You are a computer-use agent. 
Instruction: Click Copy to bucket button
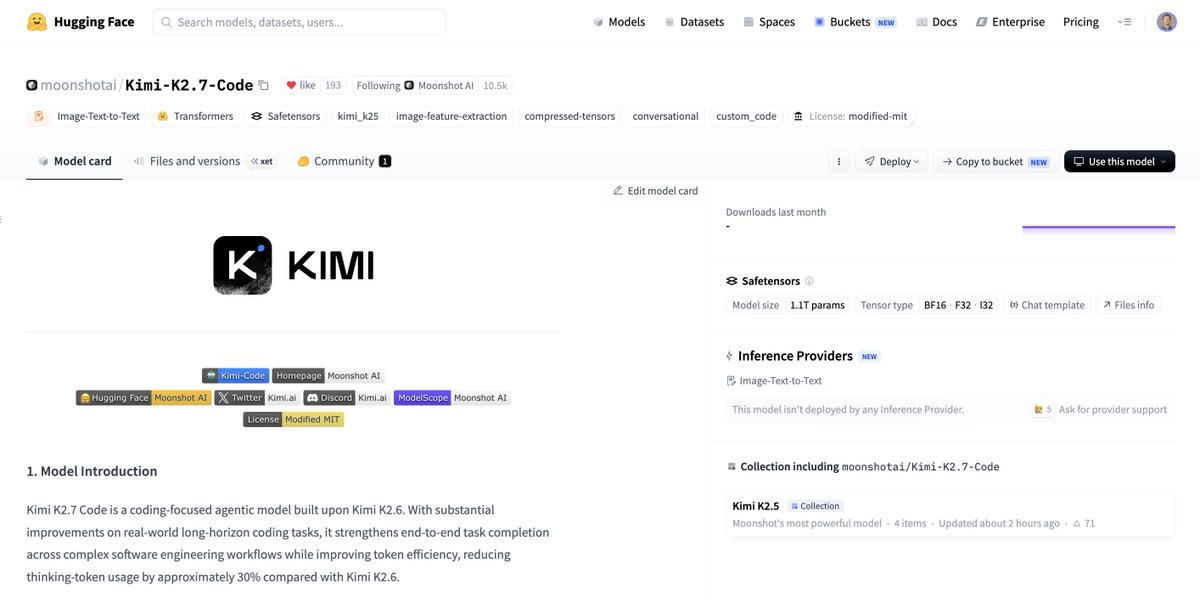[995, 161]
